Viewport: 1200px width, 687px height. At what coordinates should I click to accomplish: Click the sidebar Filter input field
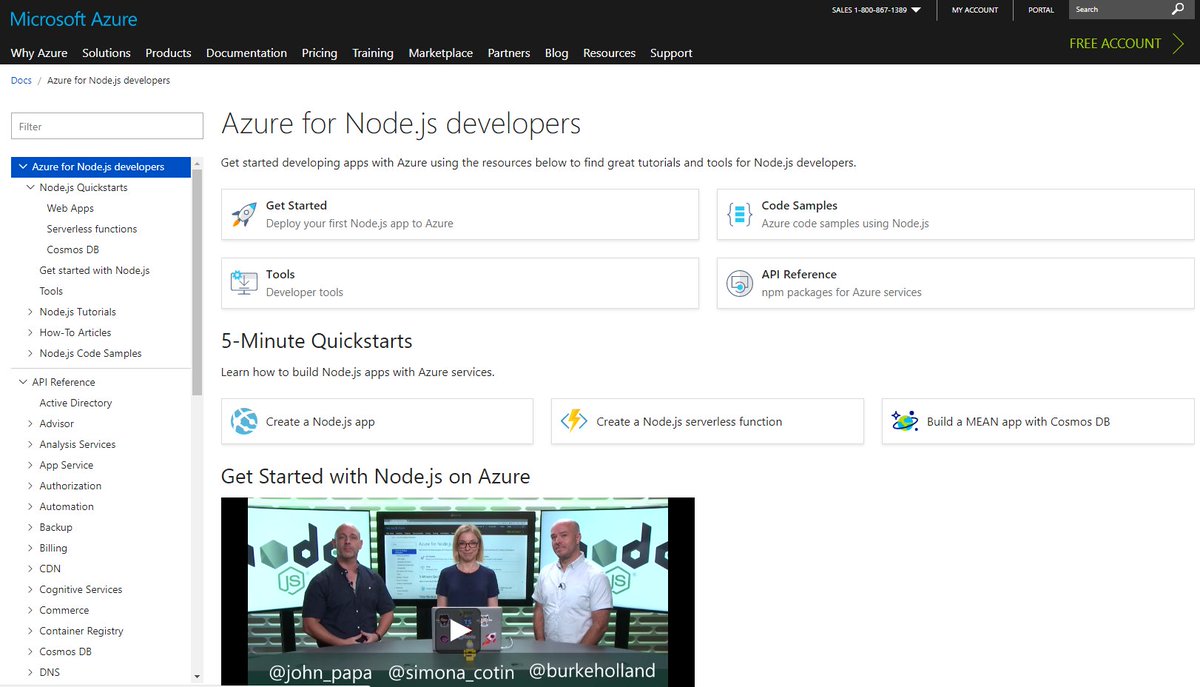(107, 126)
